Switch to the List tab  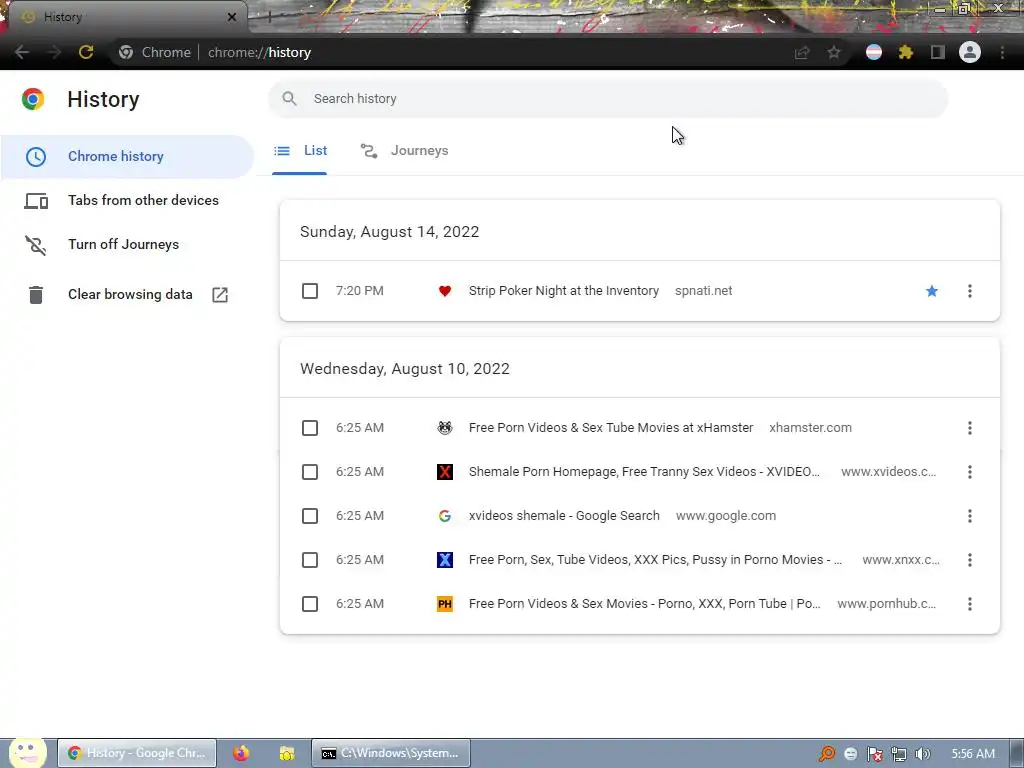300,151
